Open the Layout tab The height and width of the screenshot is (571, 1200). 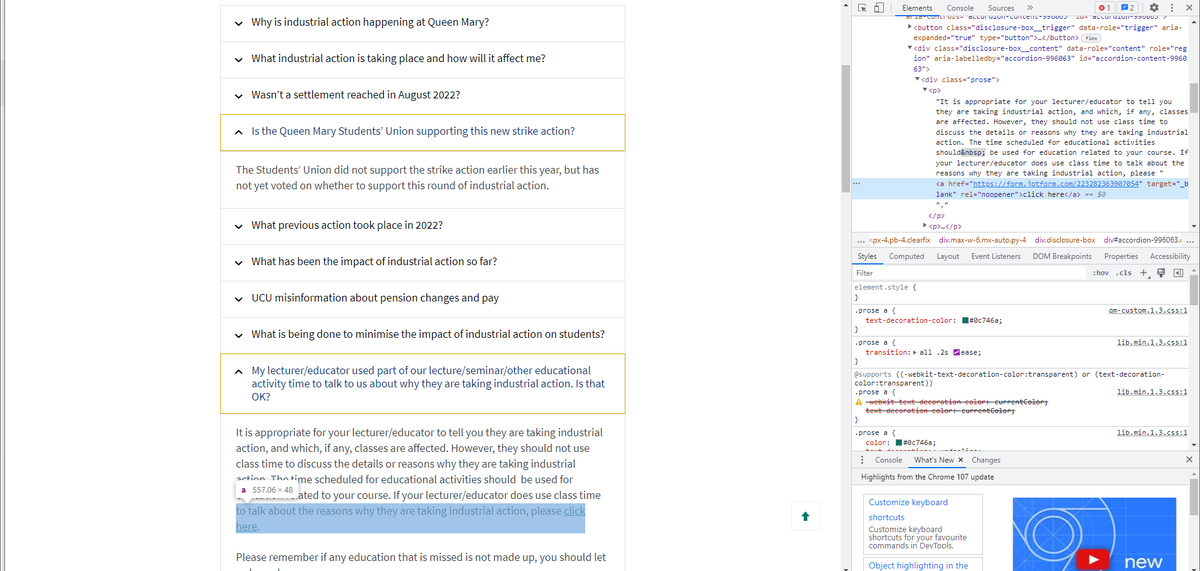point(948,257)
